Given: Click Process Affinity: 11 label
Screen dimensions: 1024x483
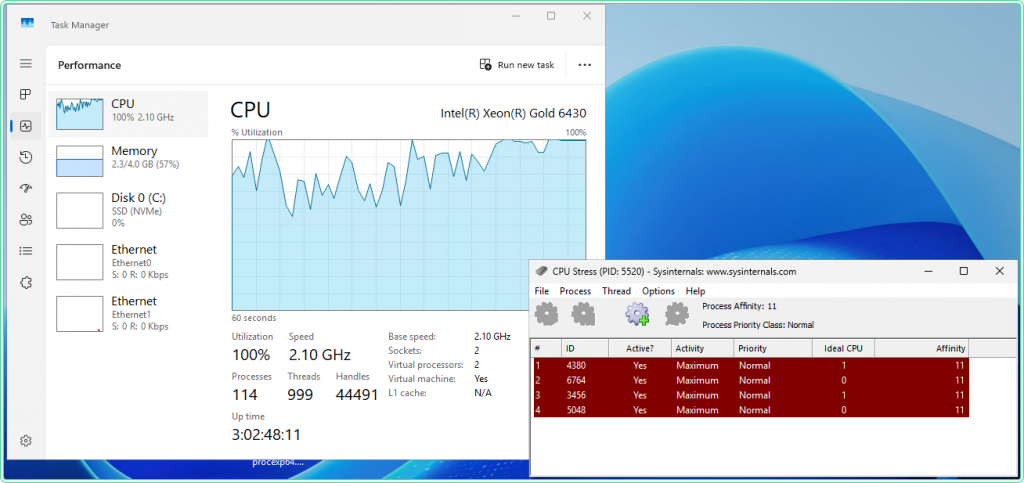Looking at the screenshot, I should click(739, 306).
